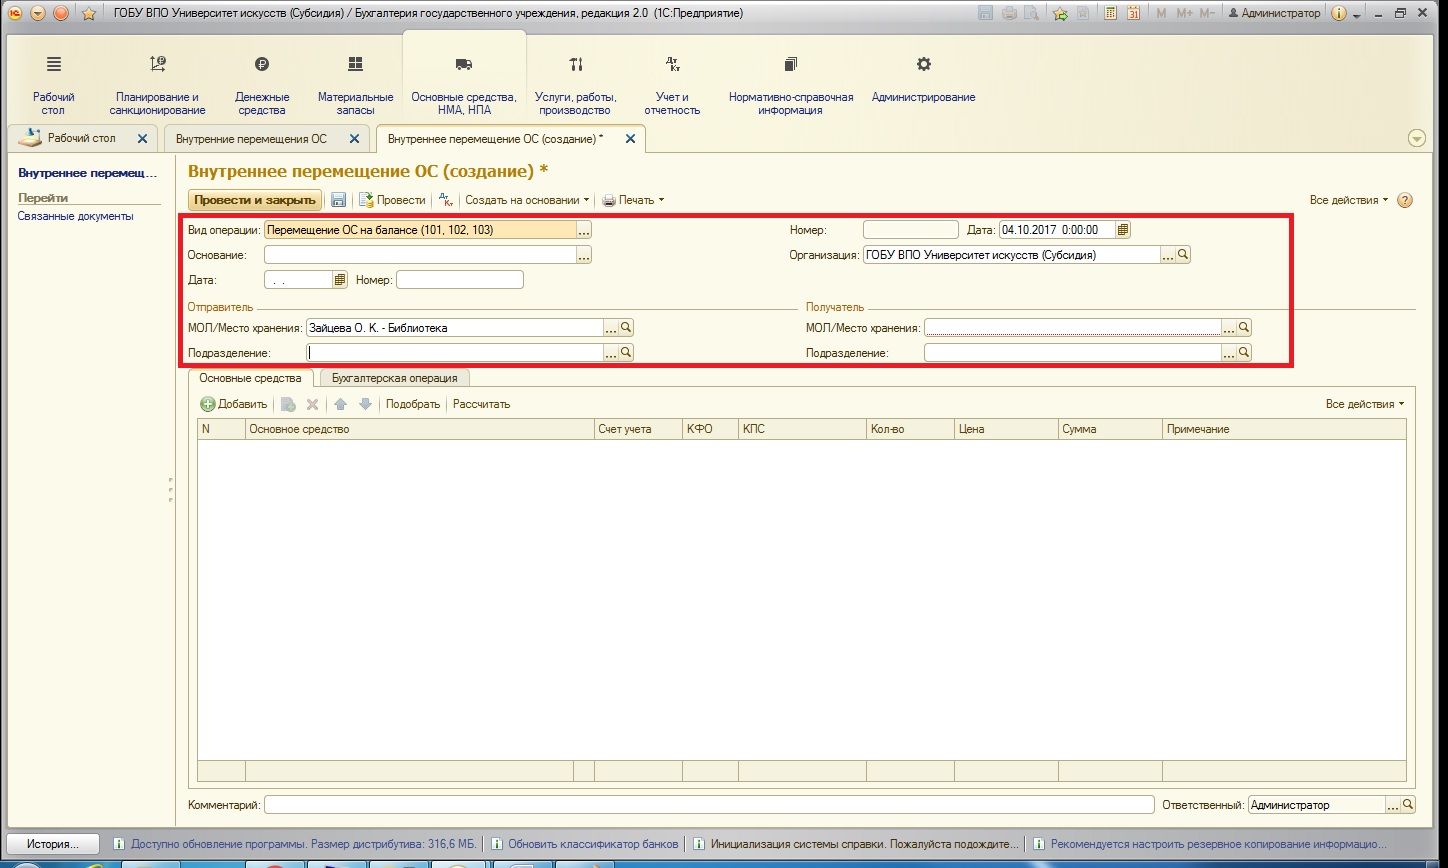Open Основные средства, НМА, НПА section
The height and width of the screenshot is (868, 1448).
point(464,84)
